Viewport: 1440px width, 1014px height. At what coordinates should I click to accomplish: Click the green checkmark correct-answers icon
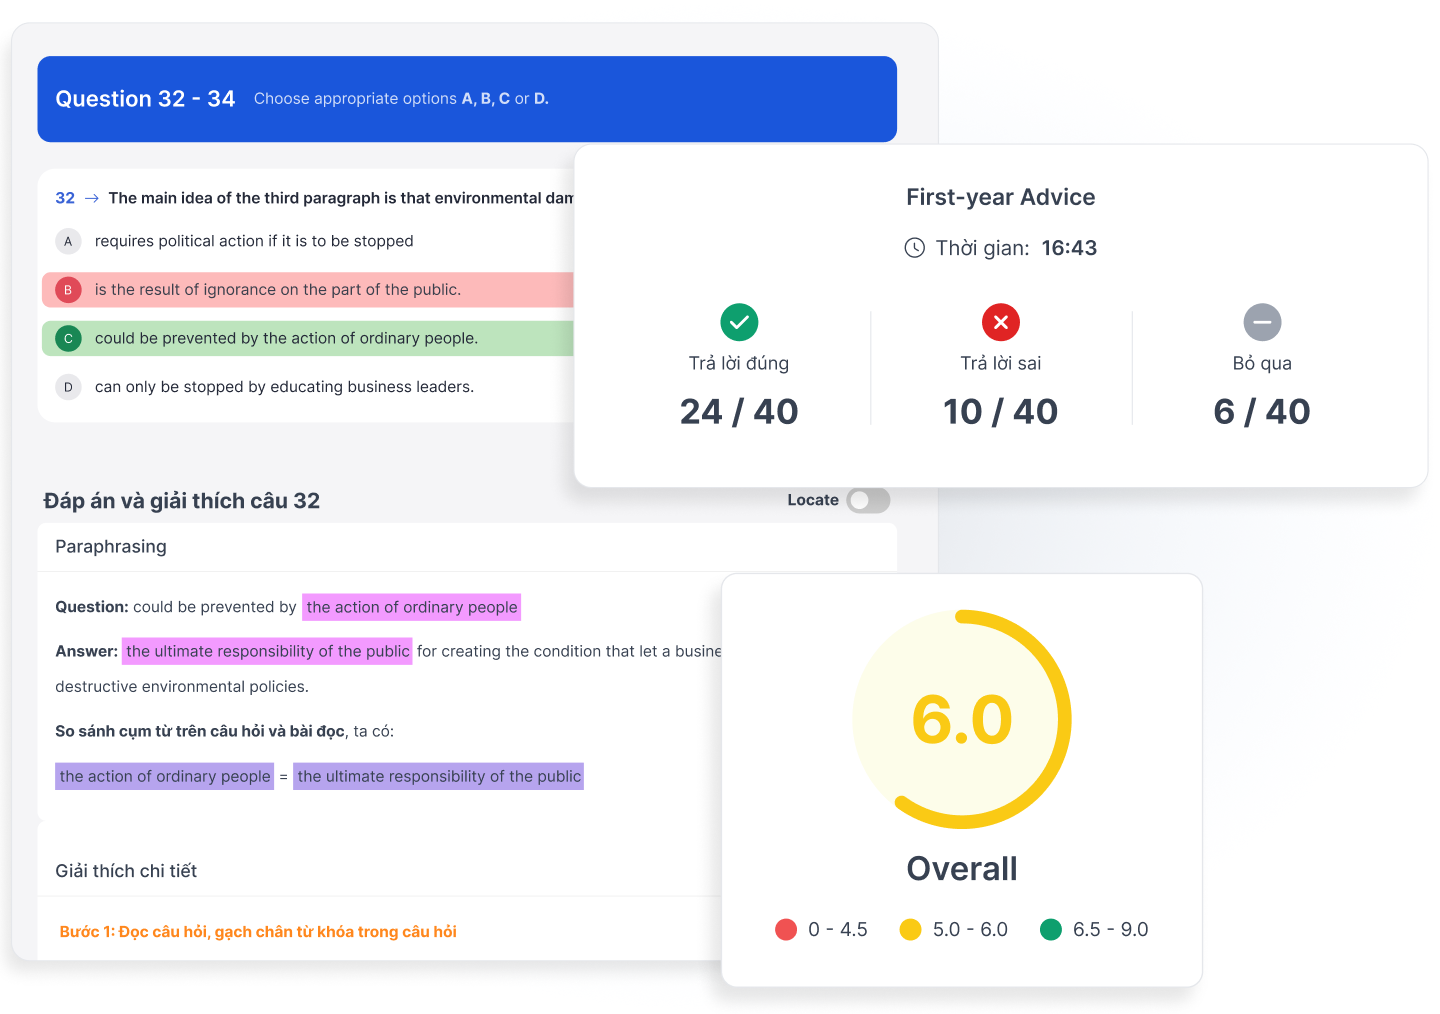coord(739,322)
